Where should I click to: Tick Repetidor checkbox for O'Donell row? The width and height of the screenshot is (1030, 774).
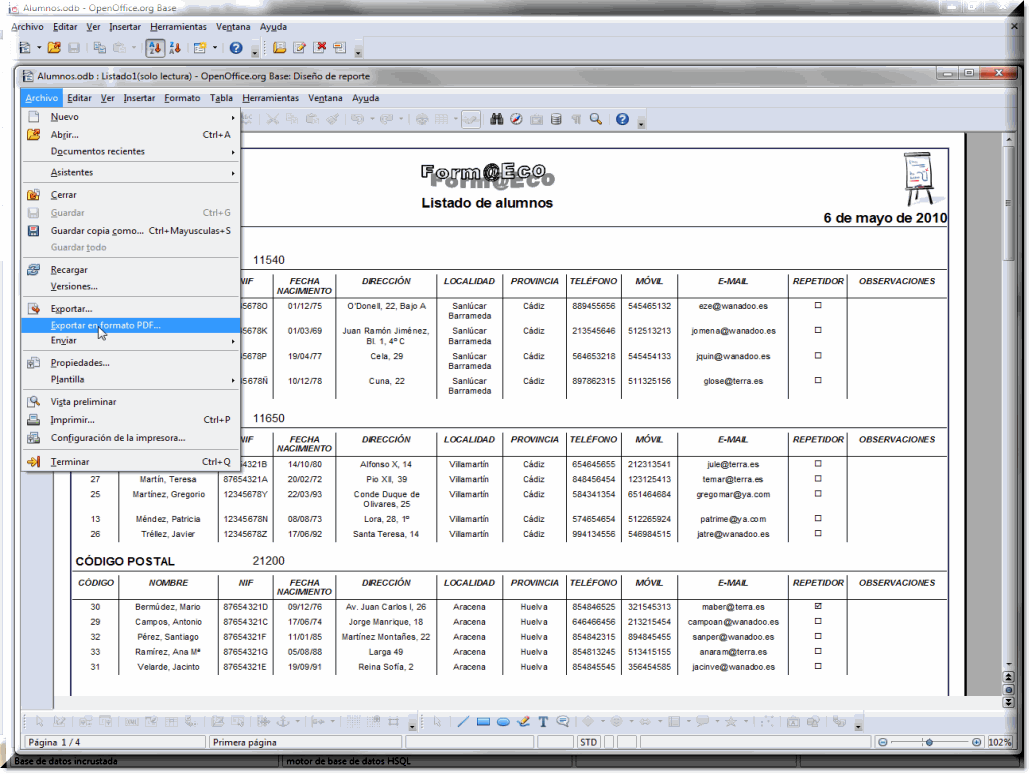pos(818,306)
